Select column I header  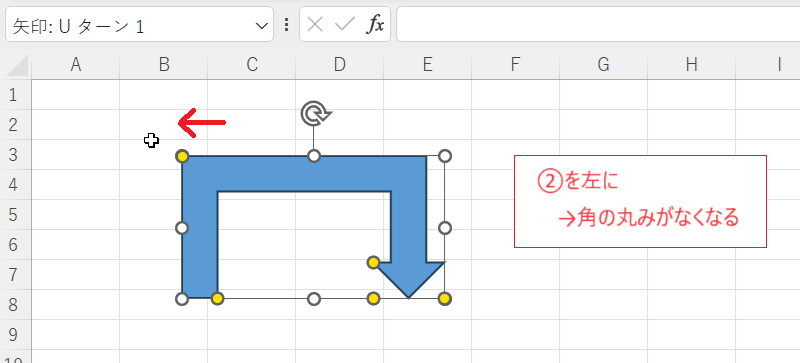768,65
